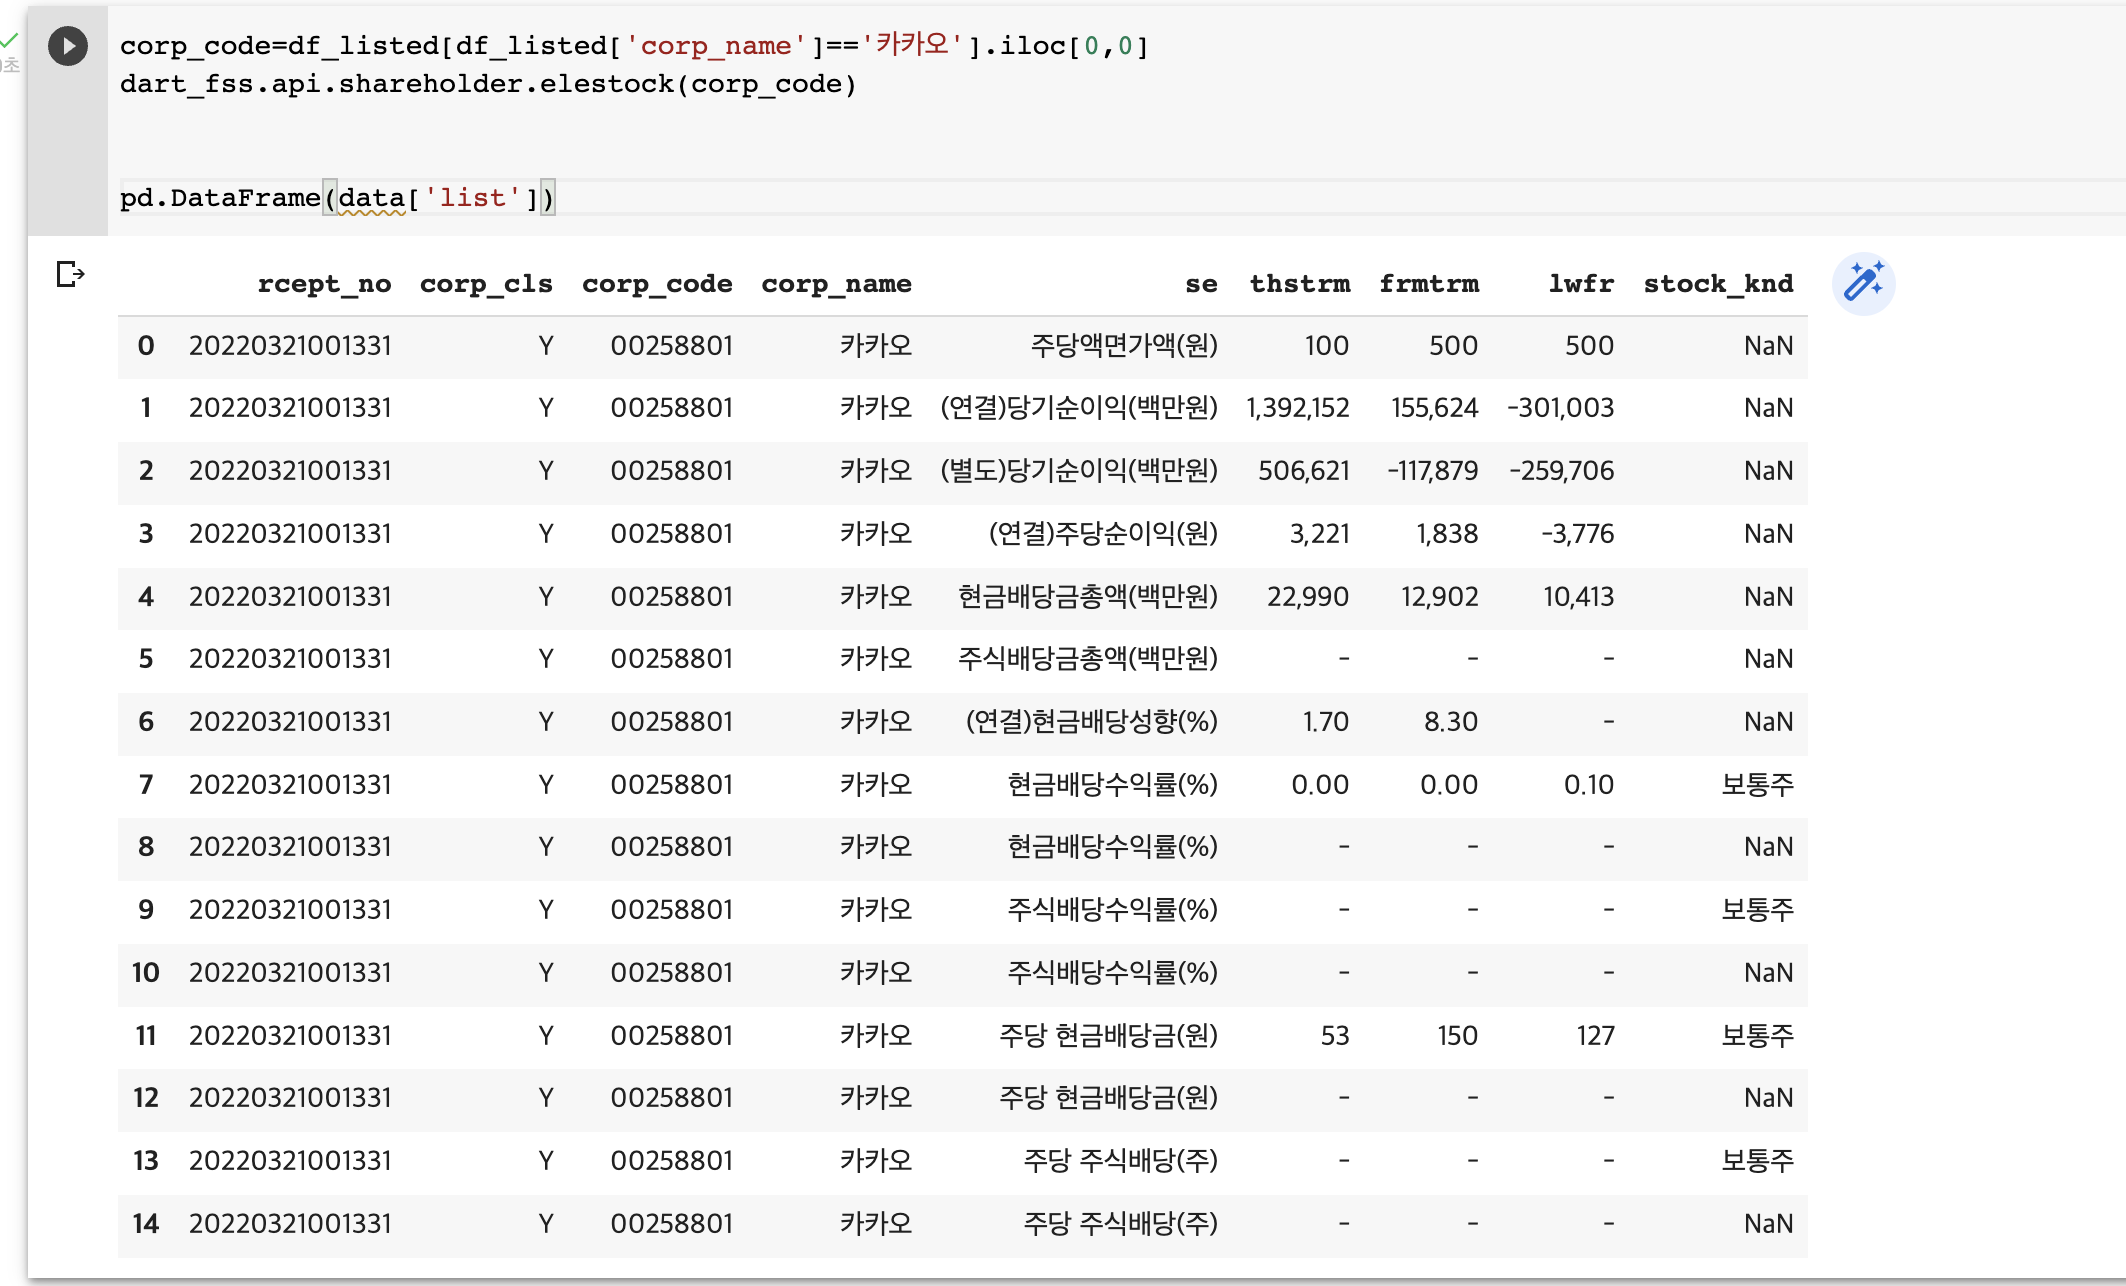
Task: Select 주당 주식배당(주) in row 13
Action: click(1120, 1161)
